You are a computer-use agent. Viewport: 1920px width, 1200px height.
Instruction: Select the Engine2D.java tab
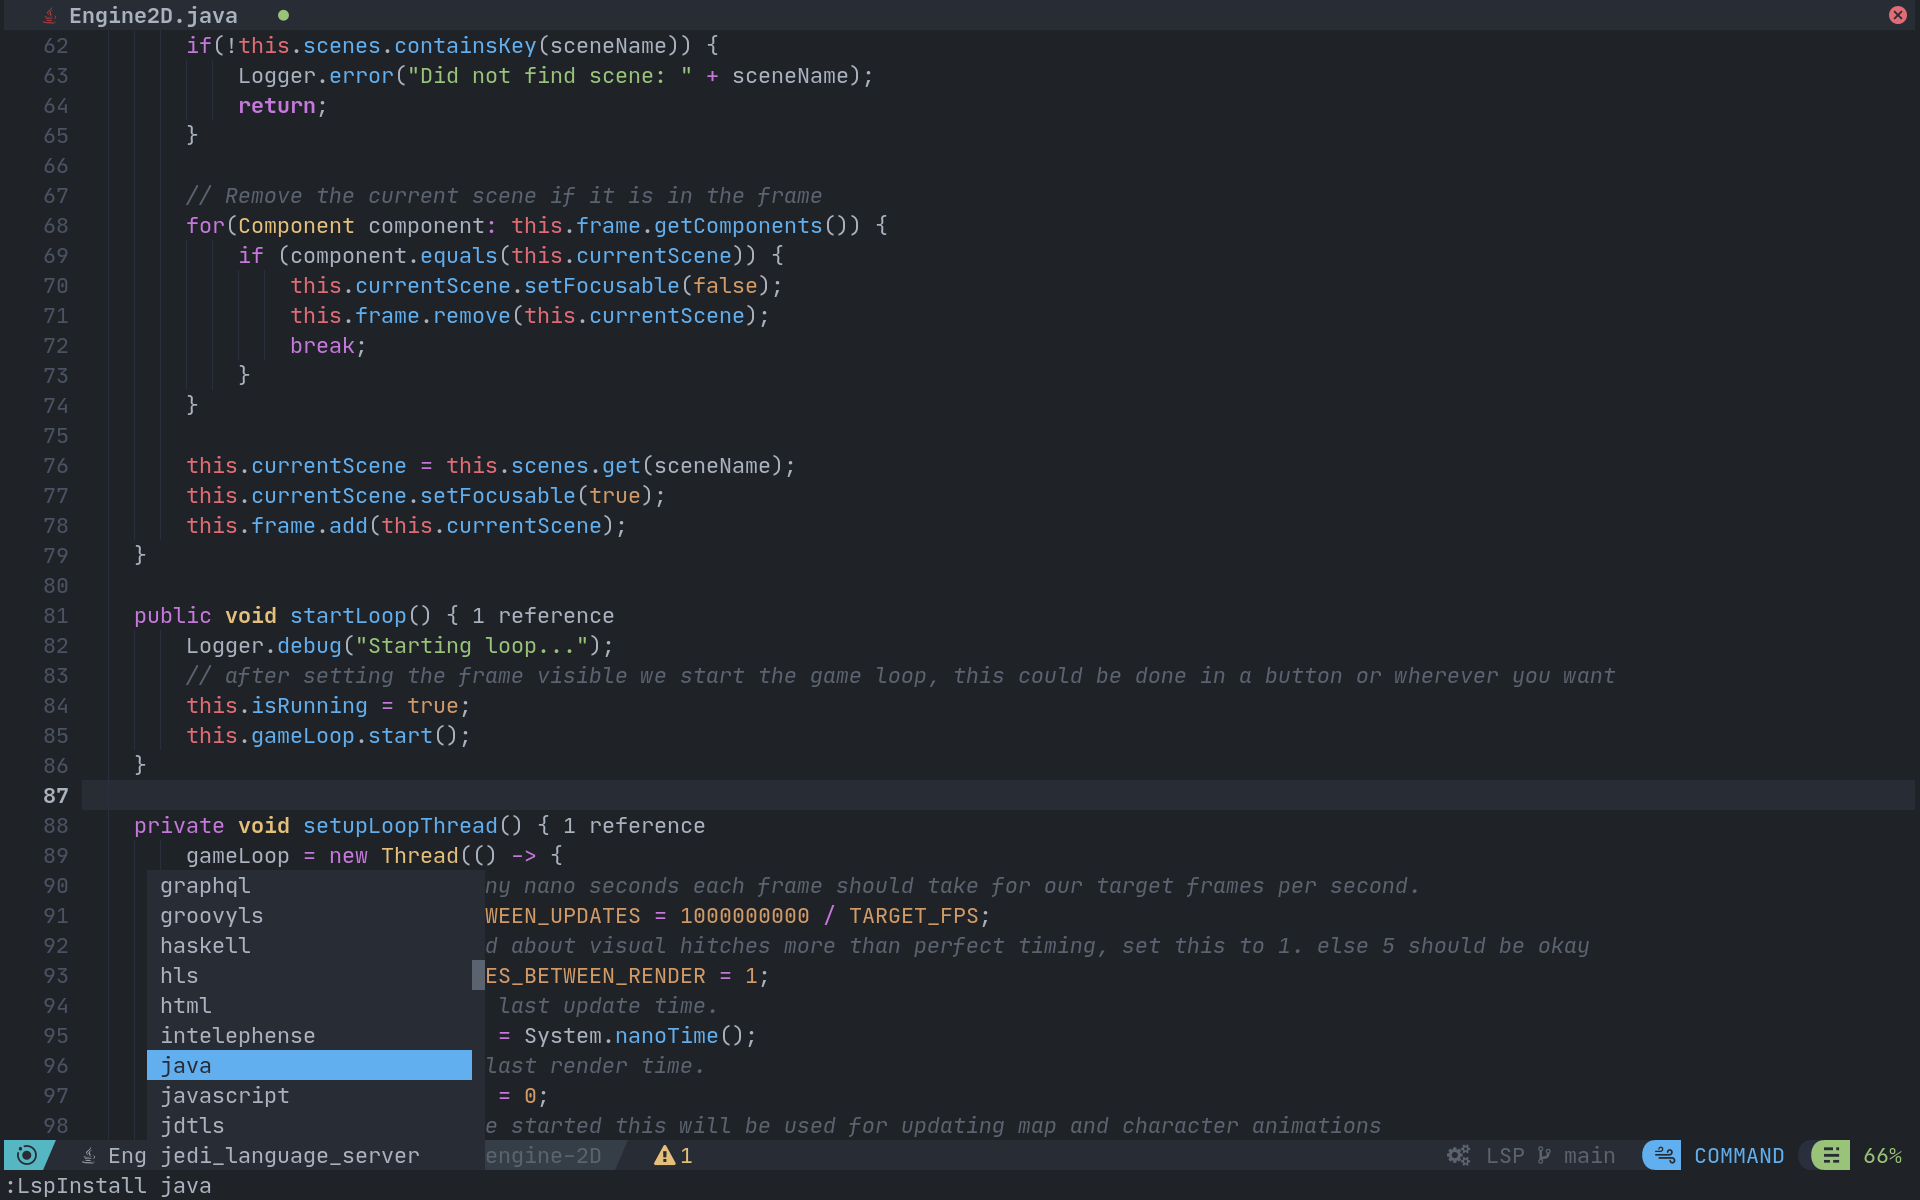point(153,16)
